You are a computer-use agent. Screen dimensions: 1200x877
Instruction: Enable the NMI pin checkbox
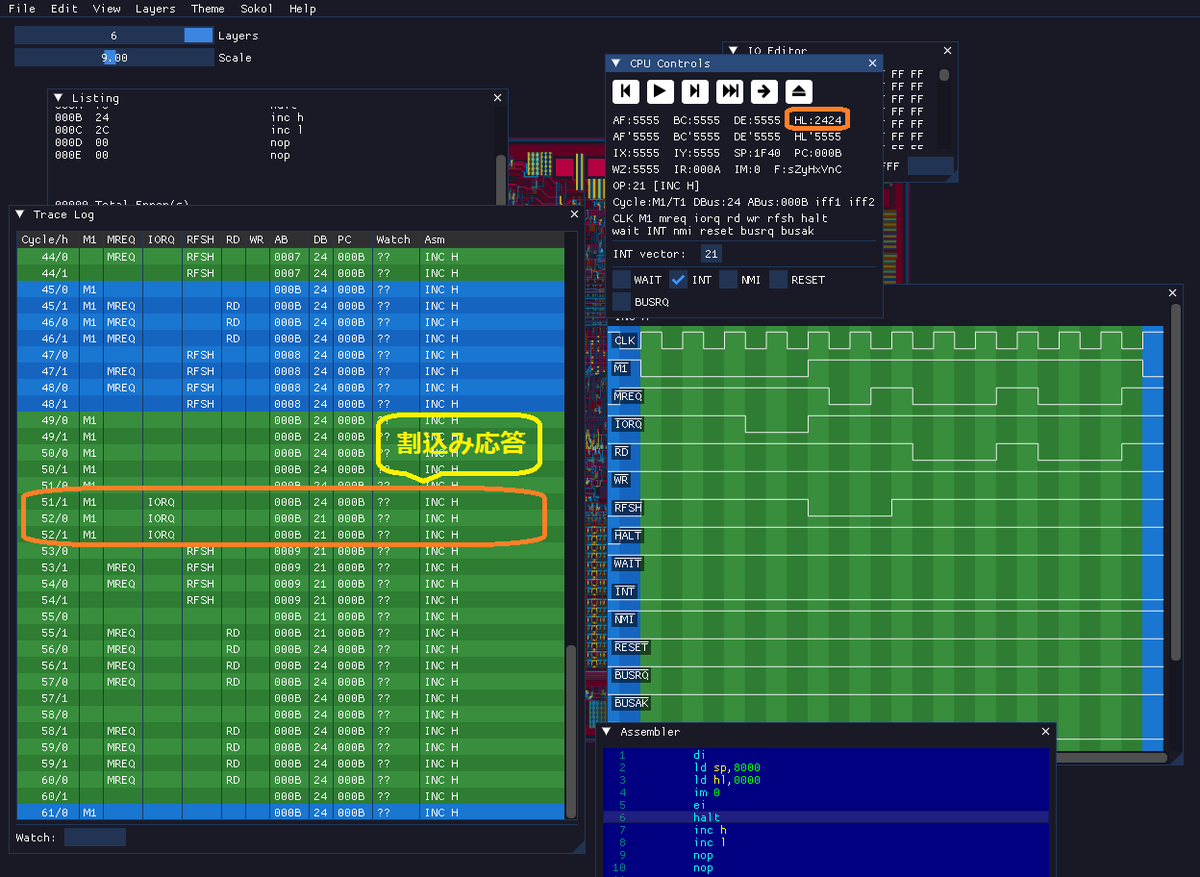[x=728, y=280]
